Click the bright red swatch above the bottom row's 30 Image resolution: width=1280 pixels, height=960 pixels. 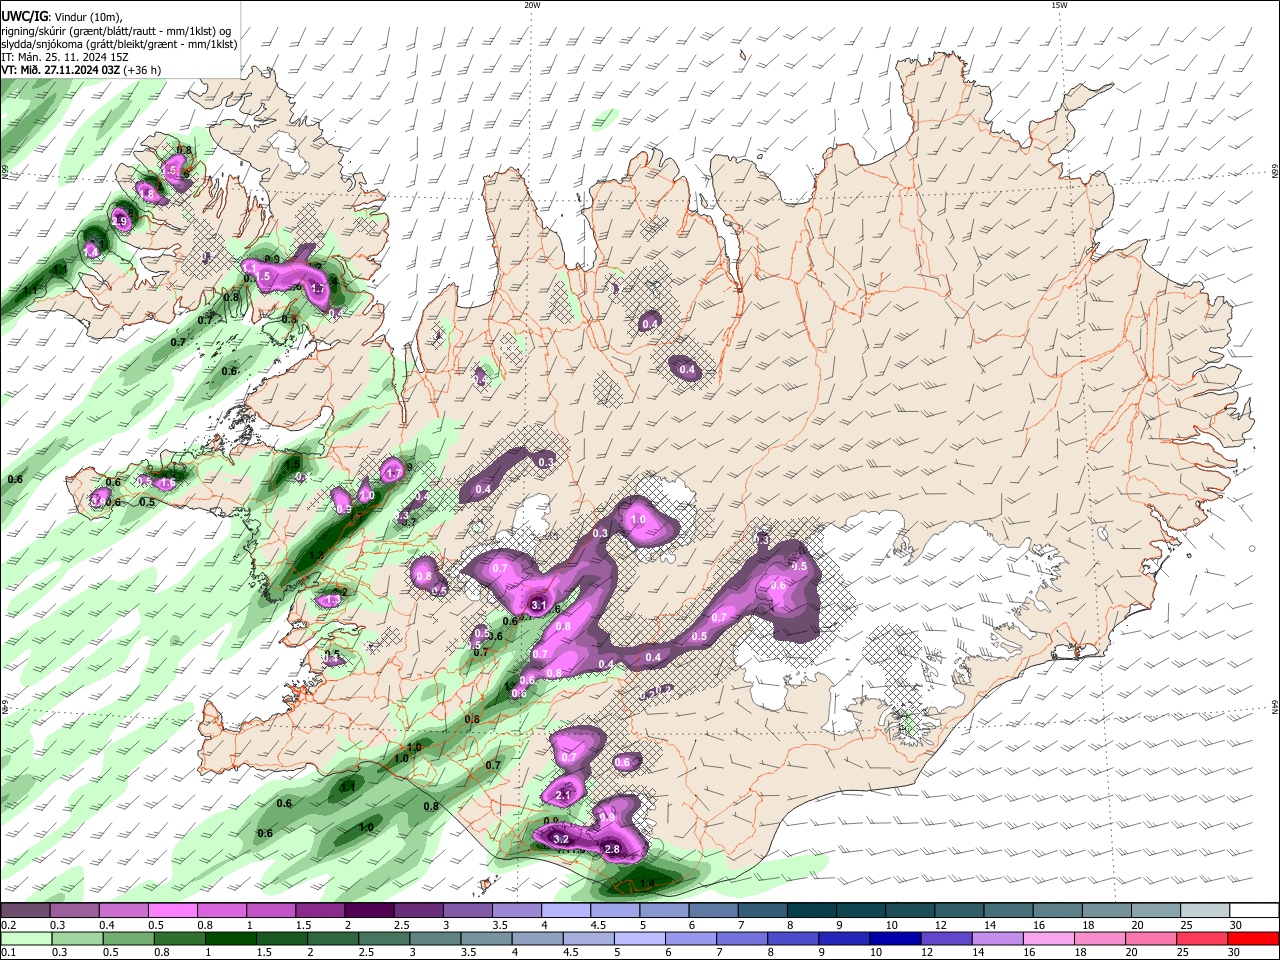pyautogui.click(x=1252, y=938)
